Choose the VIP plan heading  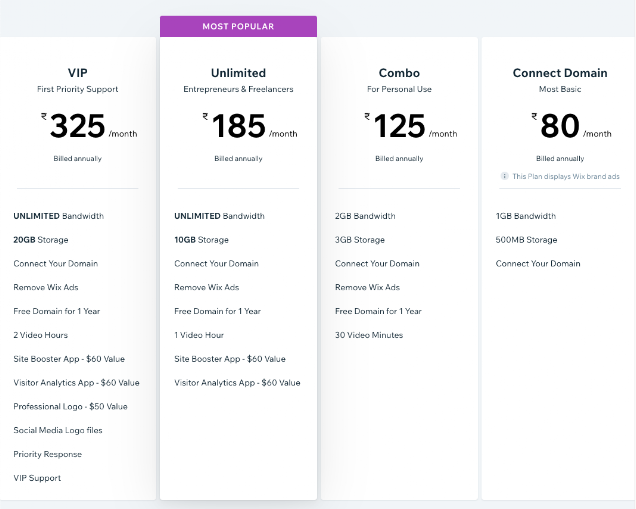click(77, 73)
